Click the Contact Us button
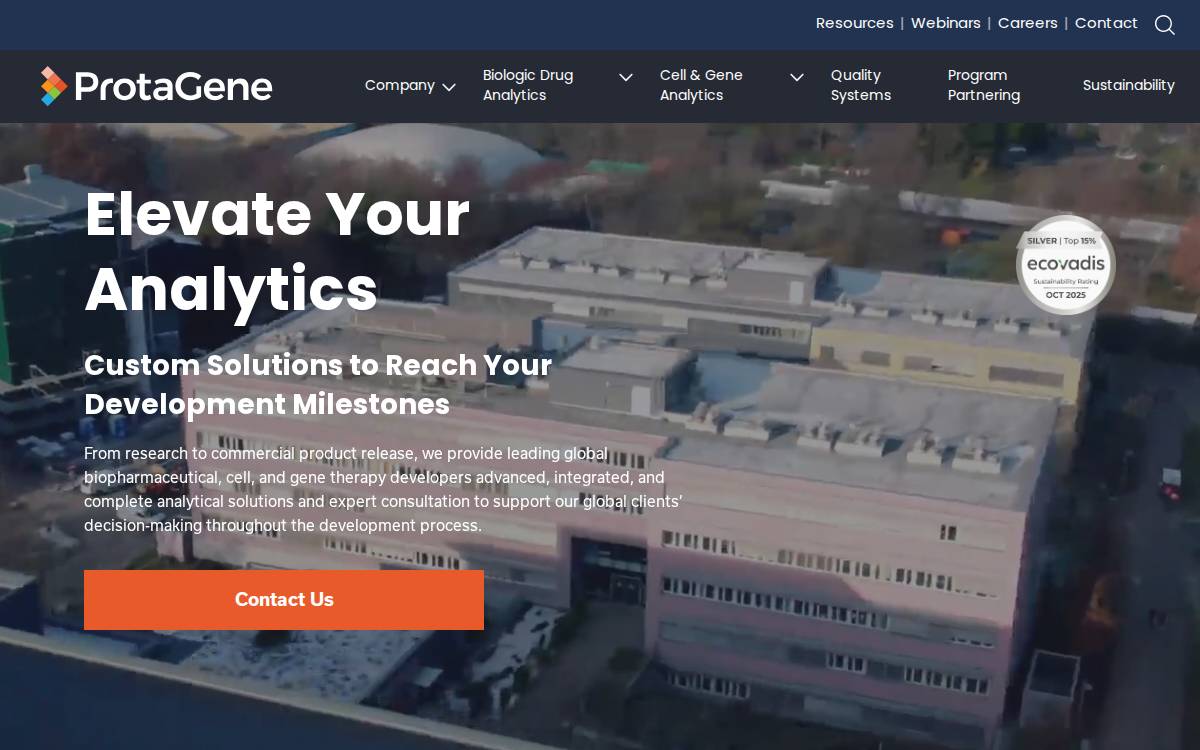Screen dimensions: 1200x750 pos(284,600)
